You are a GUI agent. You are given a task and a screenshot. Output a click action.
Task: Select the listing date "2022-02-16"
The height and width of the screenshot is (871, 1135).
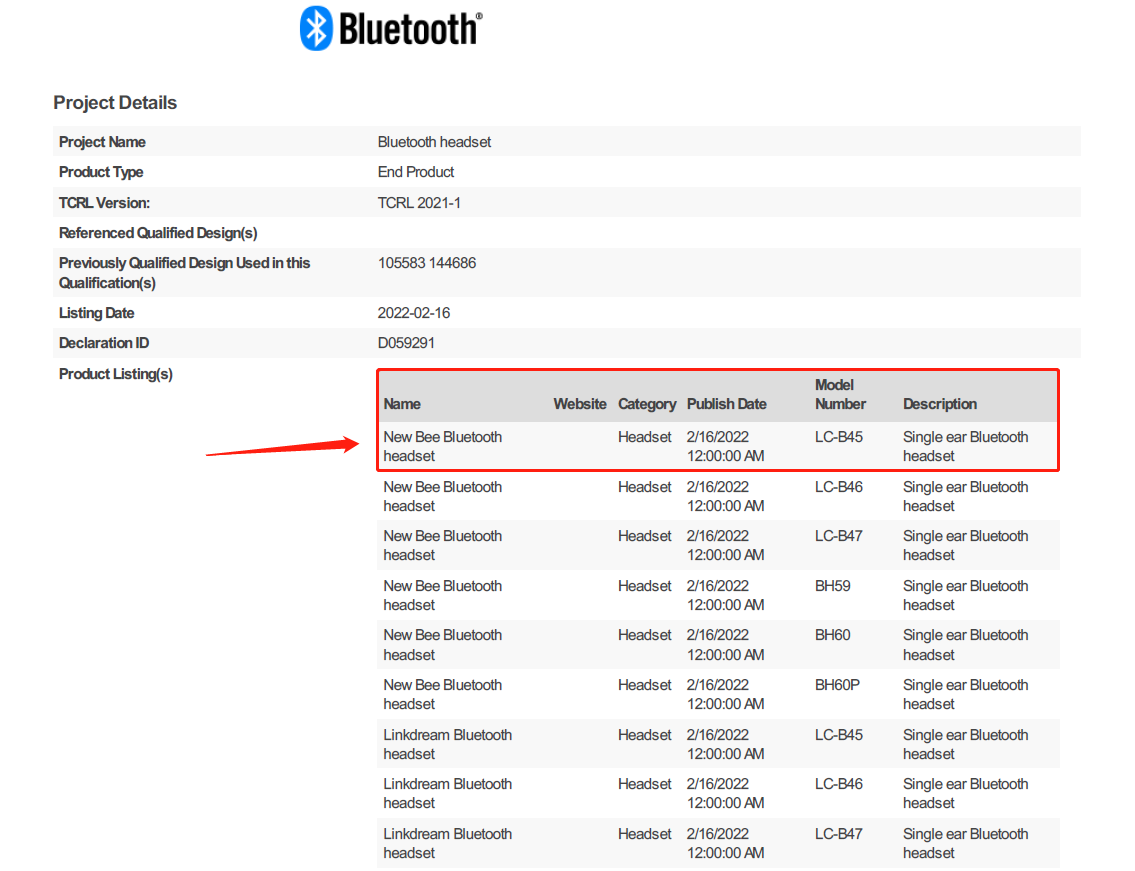coord(414,313)
